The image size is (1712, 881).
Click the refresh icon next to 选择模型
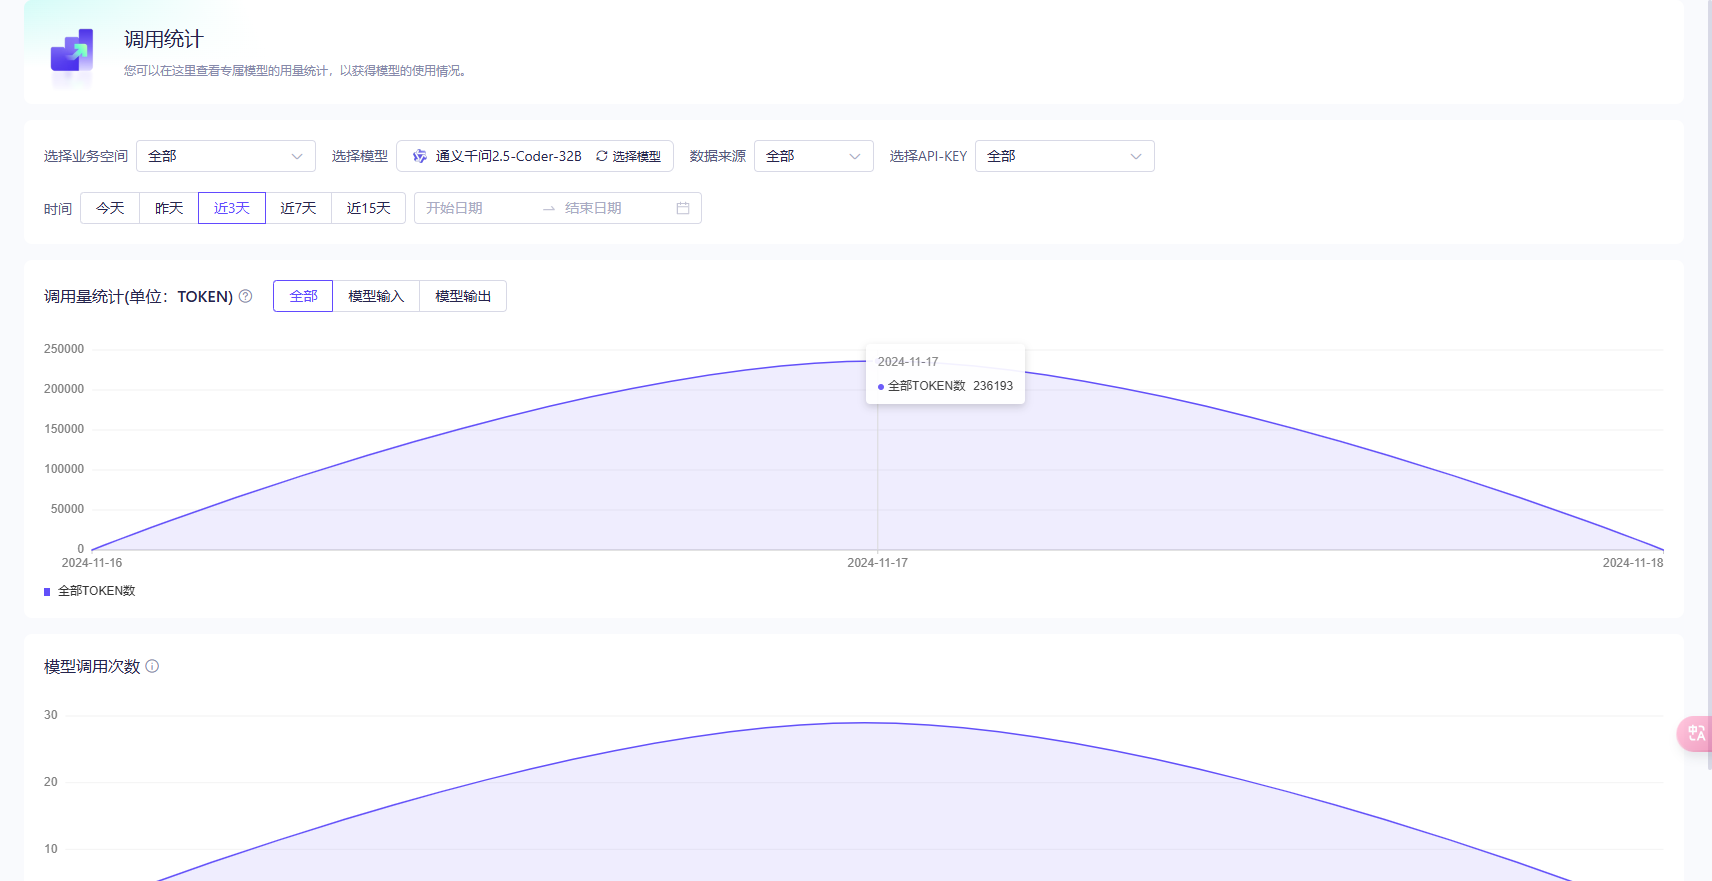tap(602, 156)
